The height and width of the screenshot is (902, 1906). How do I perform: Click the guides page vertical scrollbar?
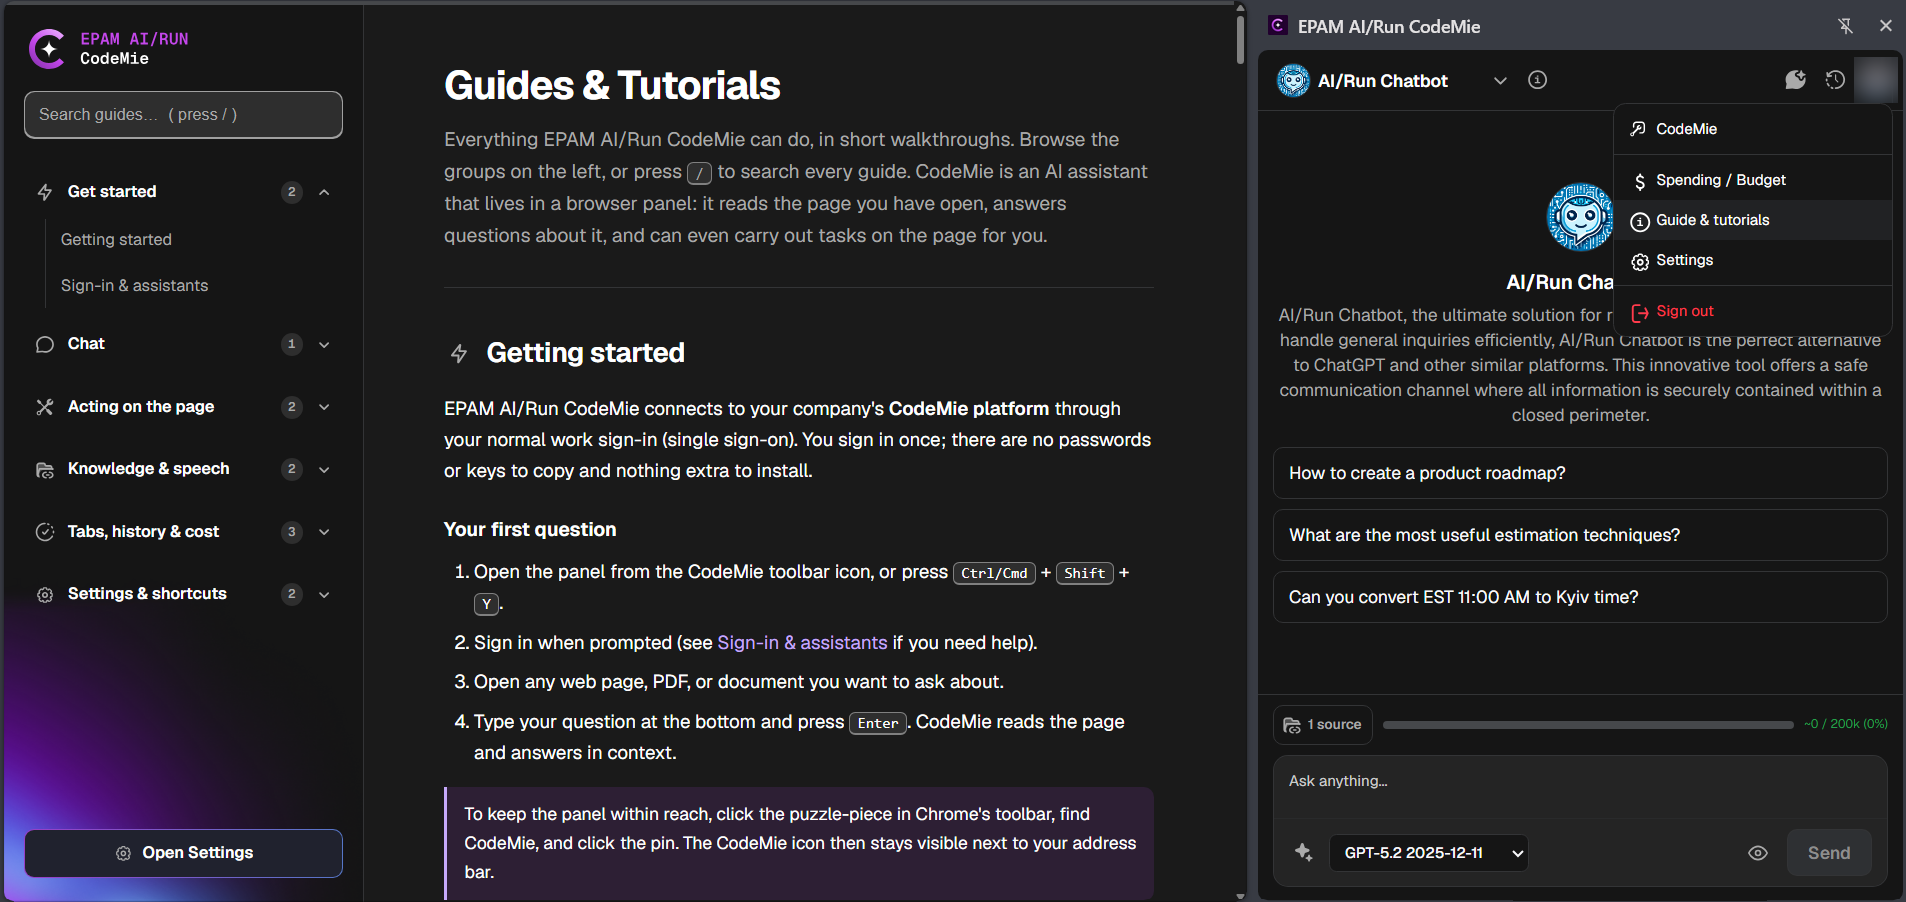pos(1240,38)
